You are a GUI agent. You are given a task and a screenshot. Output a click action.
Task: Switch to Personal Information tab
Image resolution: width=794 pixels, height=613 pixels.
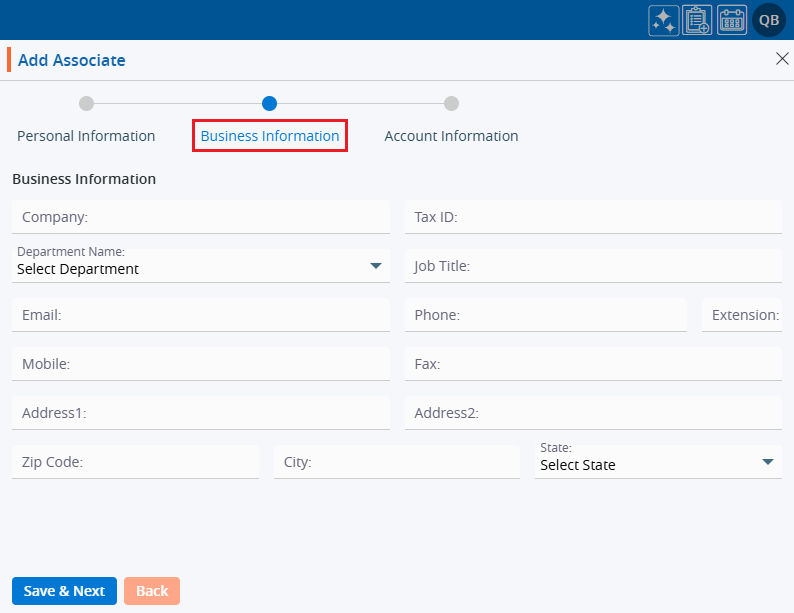pos(86,136)
